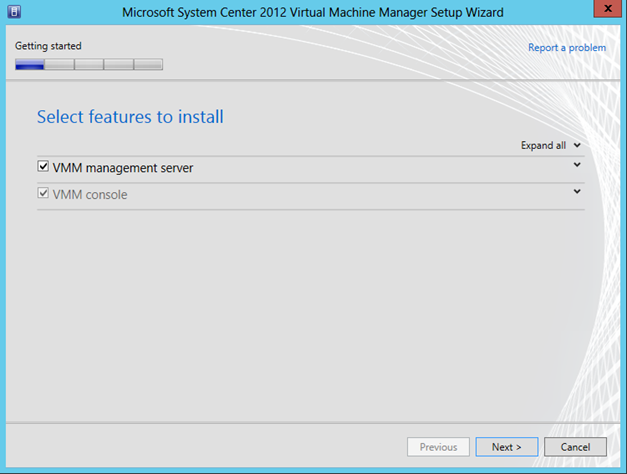
Task: Expand the VMM console details chevron
Action: tap(577, 192)
